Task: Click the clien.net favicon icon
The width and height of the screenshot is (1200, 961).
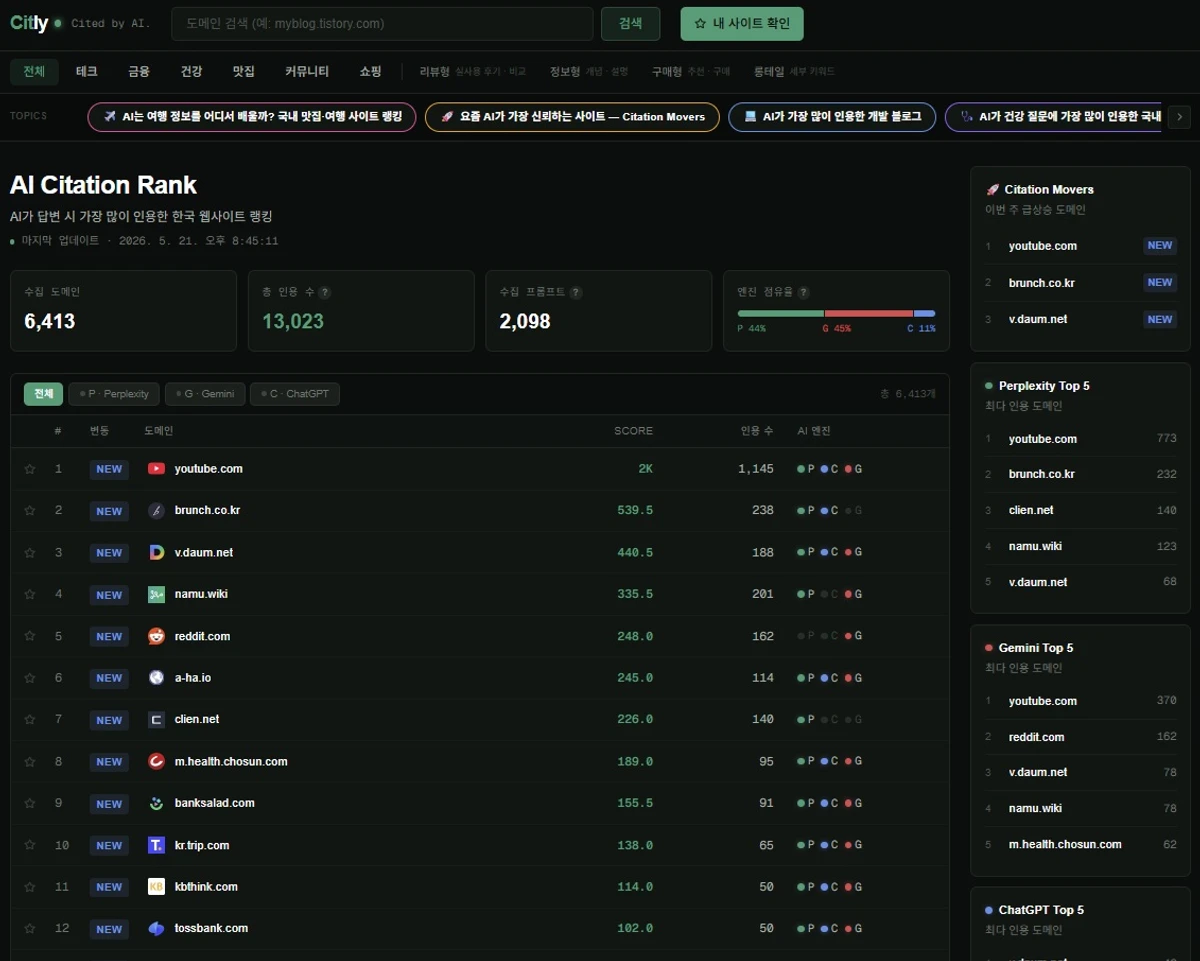Action: (x=156, y=719)
